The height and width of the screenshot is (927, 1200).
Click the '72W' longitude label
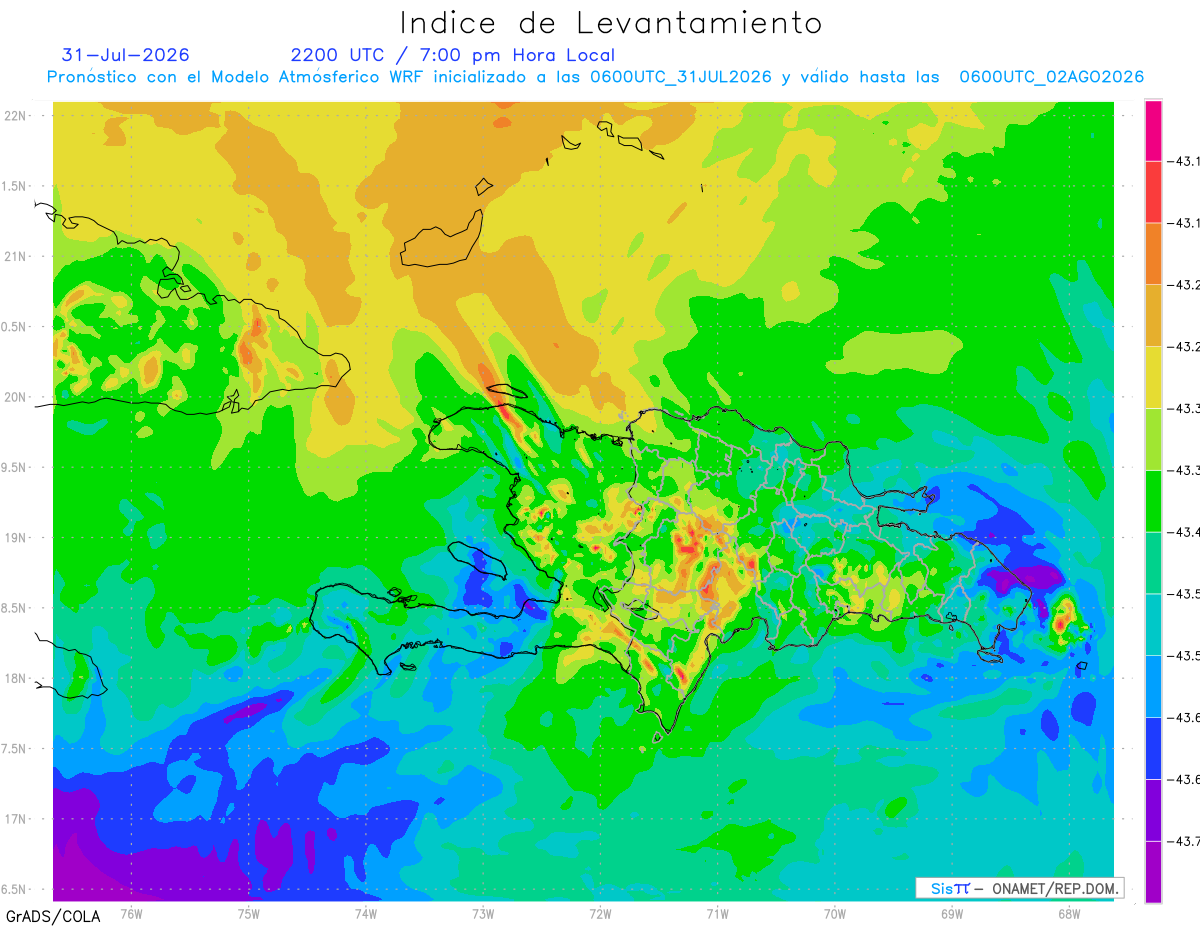pyautogui.click(x=601, y=913)
